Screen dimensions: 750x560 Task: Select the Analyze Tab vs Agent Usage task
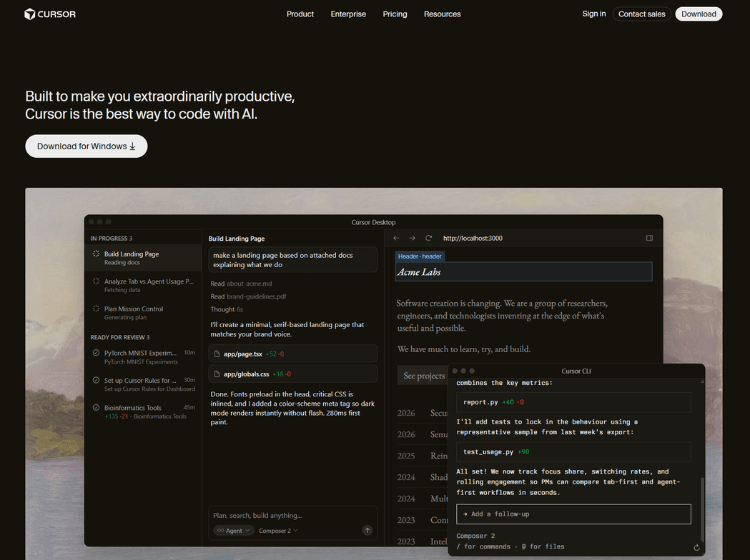coord(143,285)
